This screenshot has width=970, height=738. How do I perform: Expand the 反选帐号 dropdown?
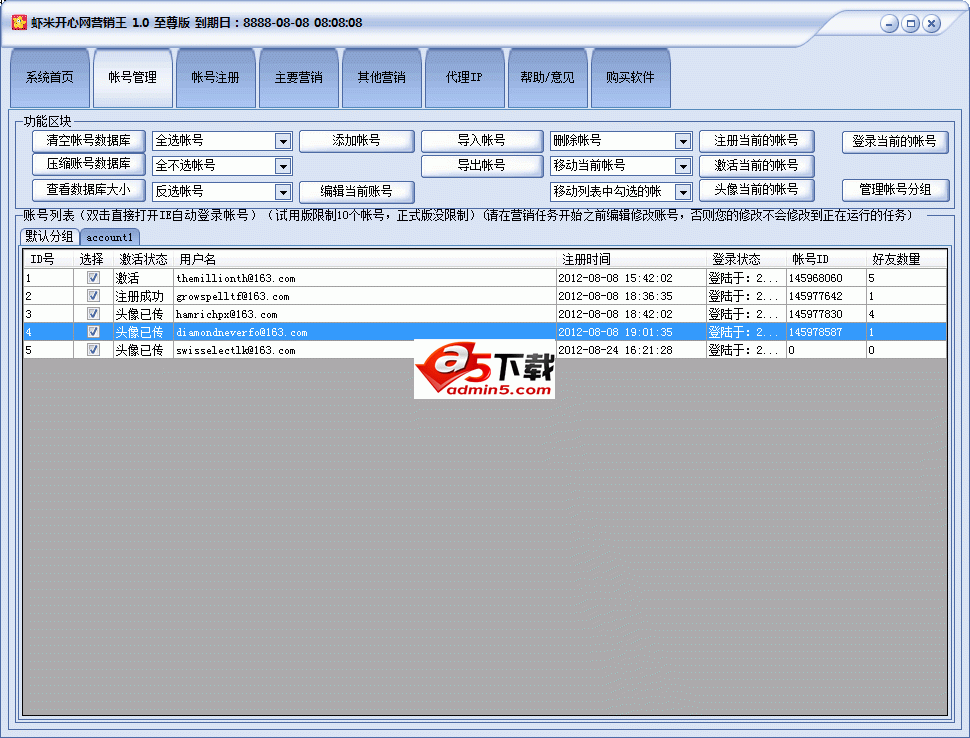click(283, 192)
